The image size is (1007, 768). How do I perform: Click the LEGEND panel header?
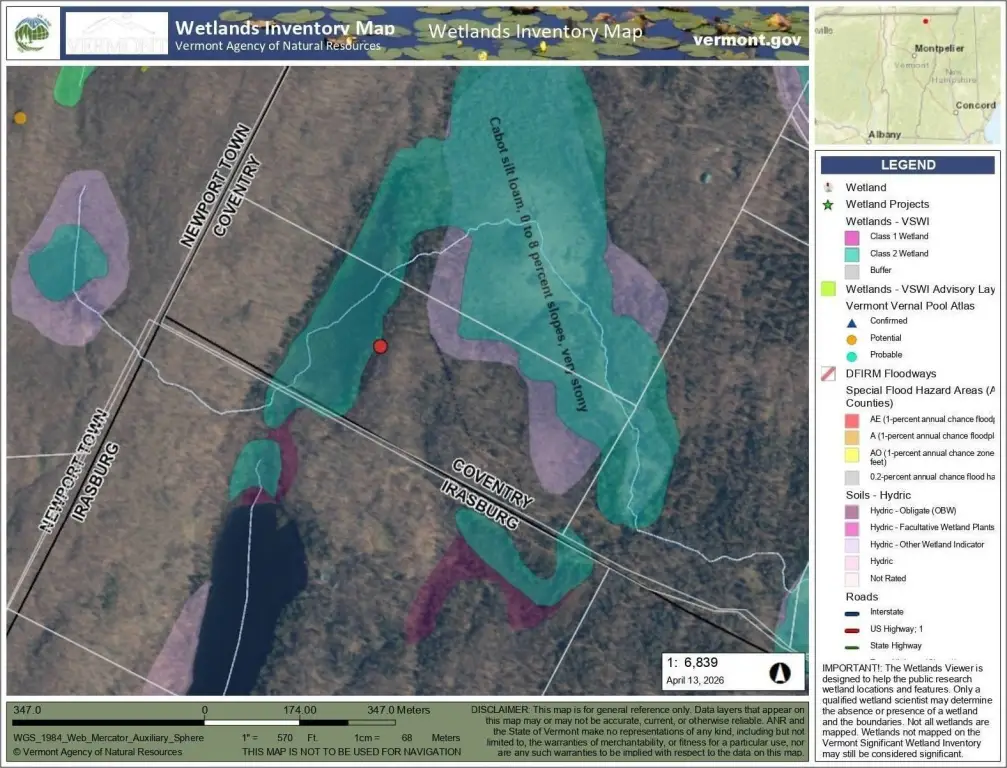tap(907, 165)
